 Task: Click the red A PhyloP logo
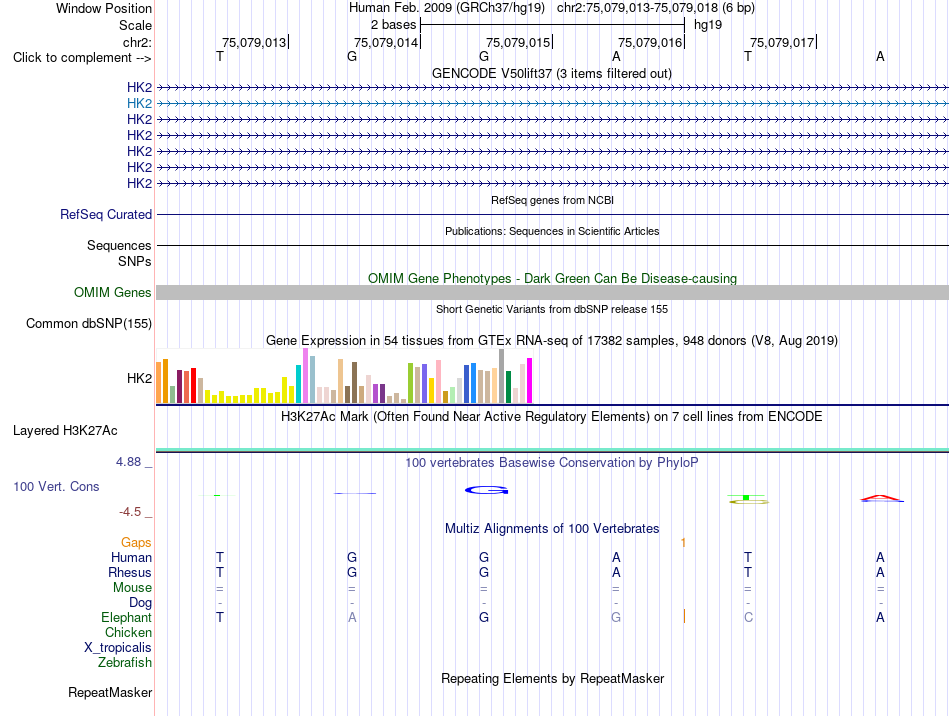pyautogui.click(x=882, y=499)
